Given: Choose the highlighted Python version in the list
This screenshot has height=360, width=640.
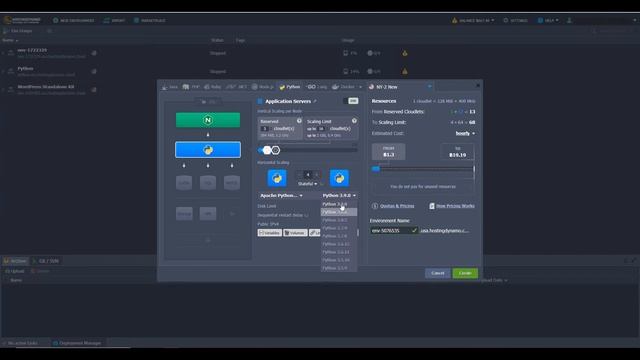Looking at the screenshot, I should click(x=339, y=212).
